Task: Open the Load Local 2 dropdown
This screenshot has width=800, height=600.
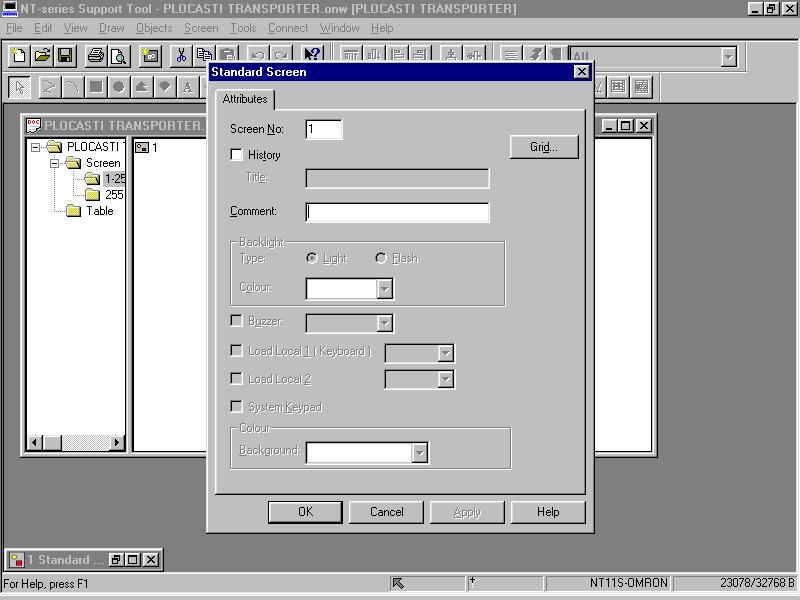Action: coord(446,379)
